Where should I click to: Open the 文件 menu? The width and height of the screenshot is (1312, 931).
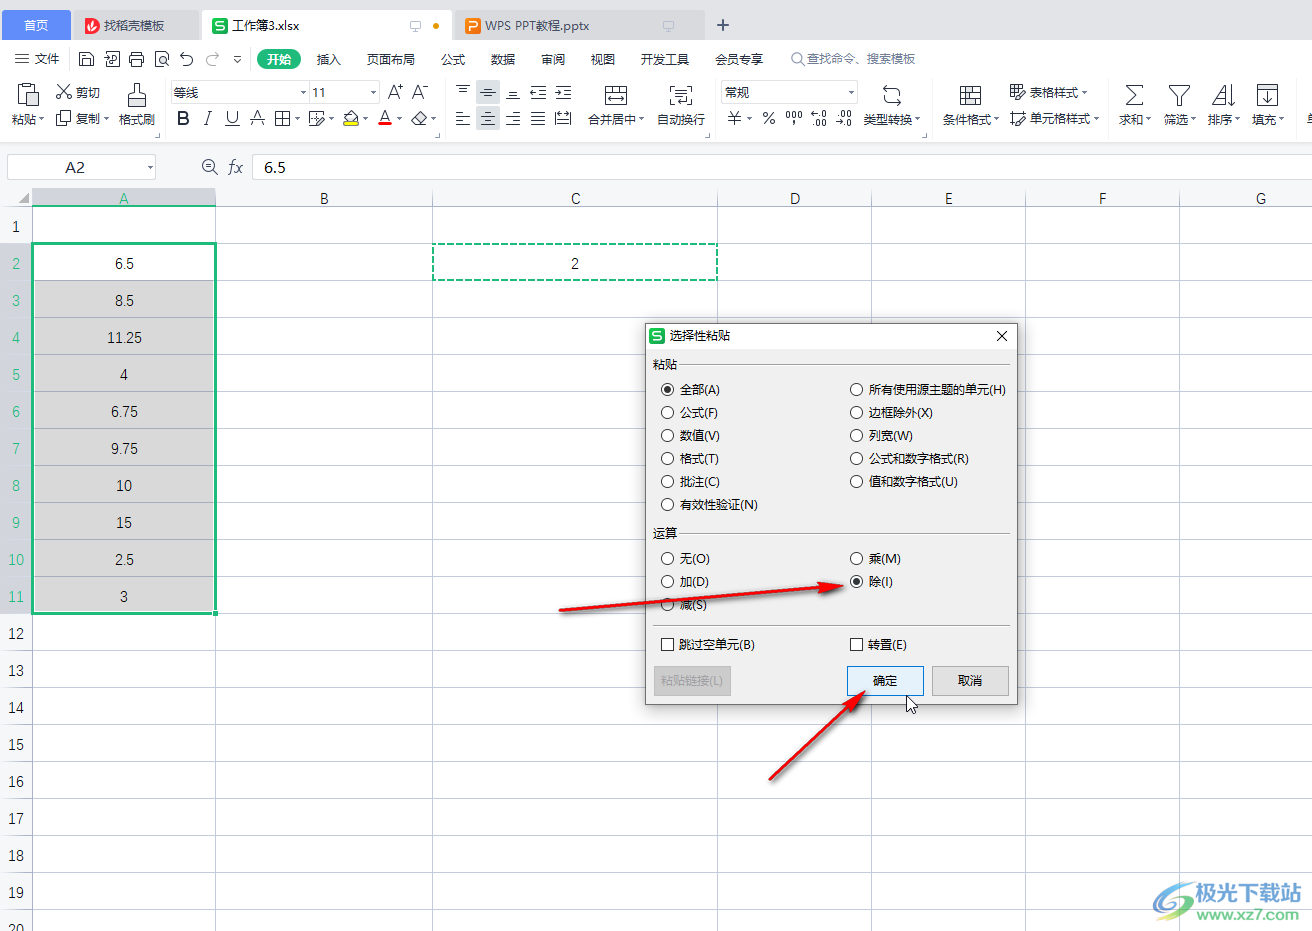coord(38,59)
